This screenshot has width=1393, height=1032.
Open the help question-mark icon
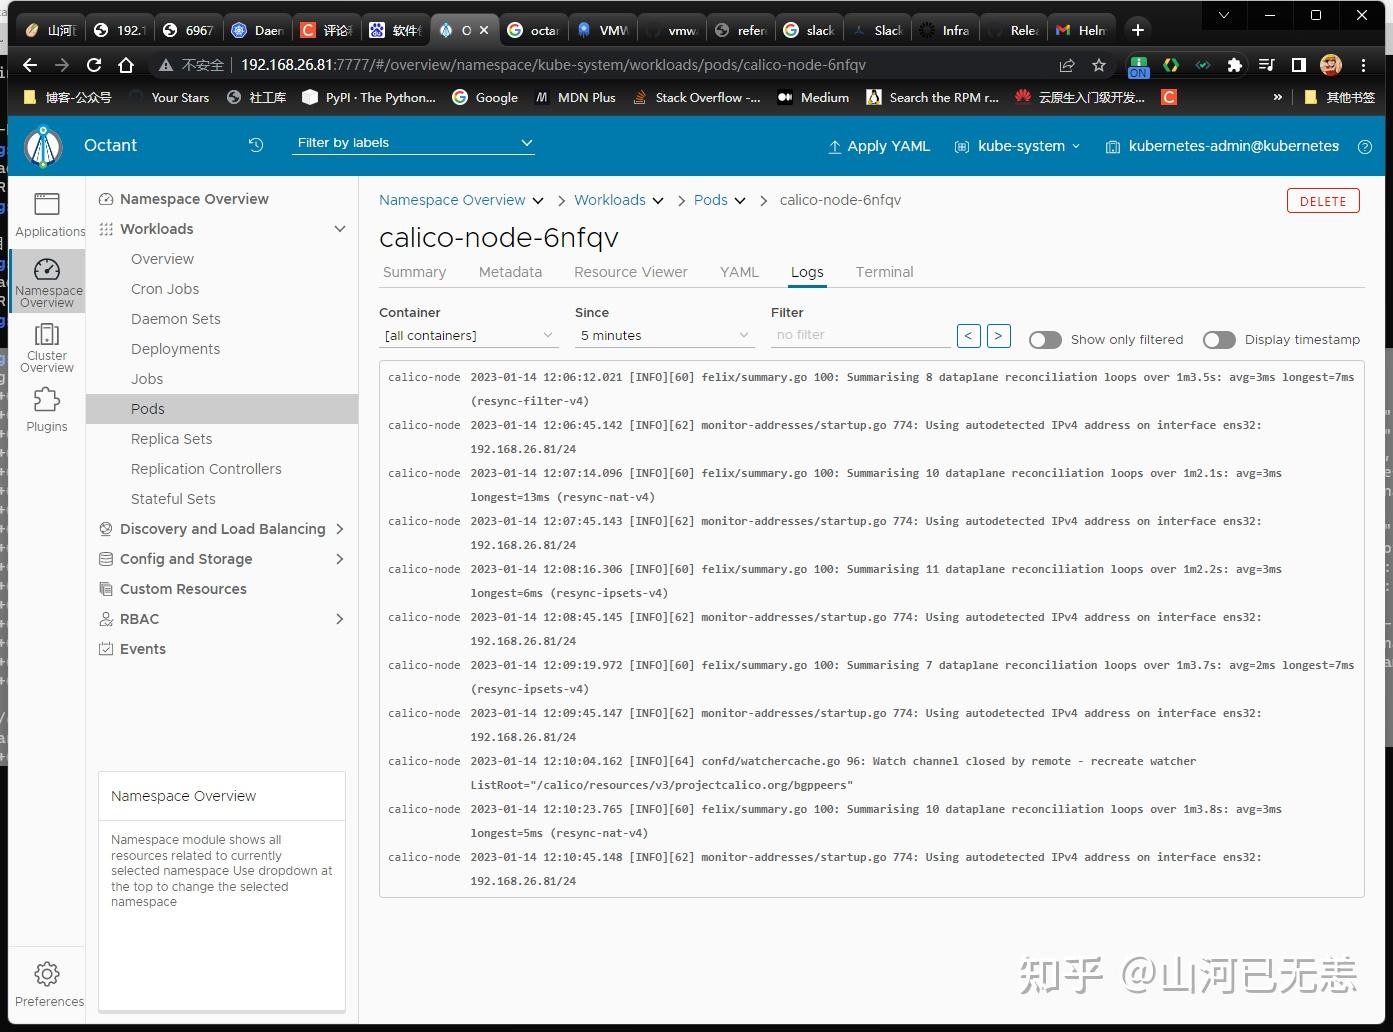[1364, 147]
